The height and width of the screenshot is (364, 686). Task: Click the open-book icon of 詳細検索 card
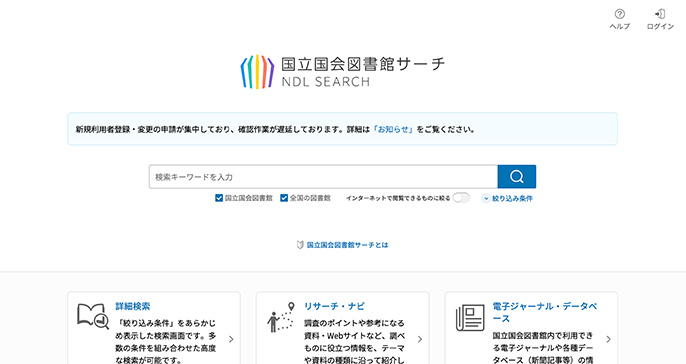93,316
